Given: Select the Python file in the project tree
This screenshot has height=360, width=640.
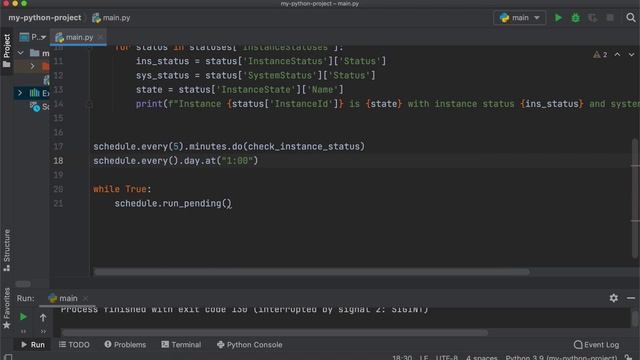Looking at the screenshot, I should pyautogui.click(x=46, y=80).
